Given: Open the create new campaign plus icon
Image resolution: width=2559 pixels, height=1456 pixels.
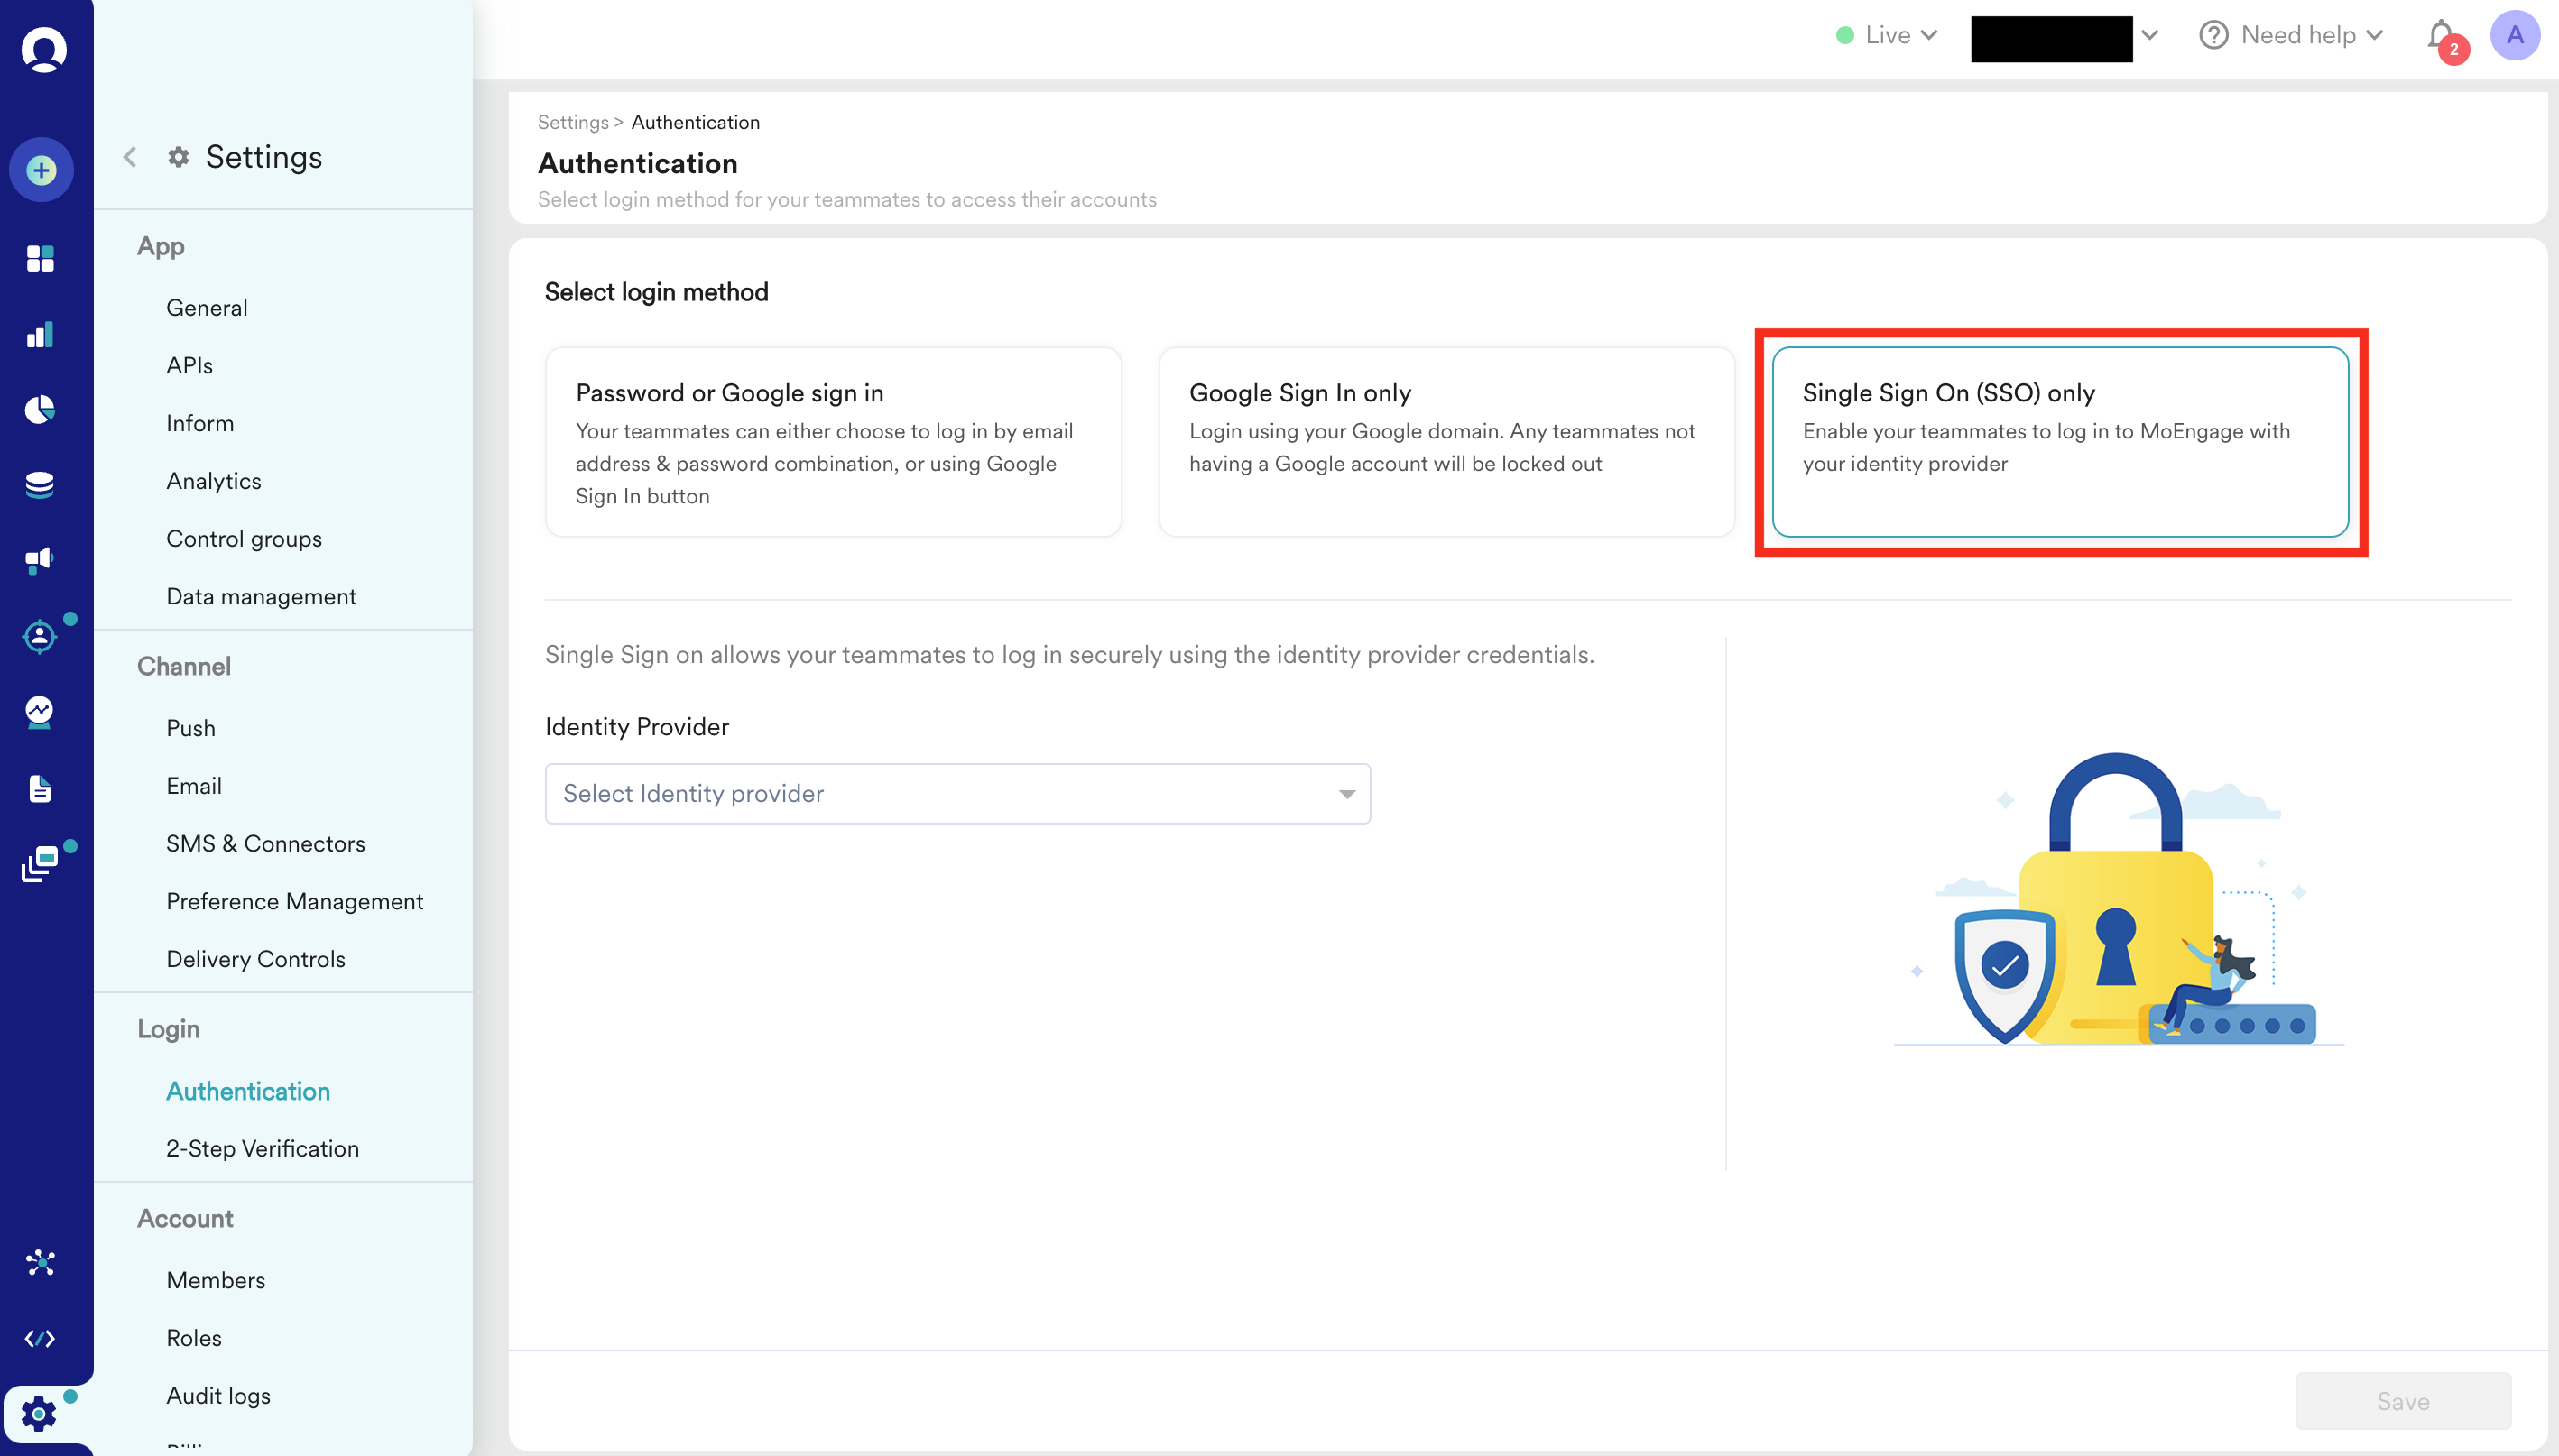Looking at the screenshot, I should tap(41, 170).
